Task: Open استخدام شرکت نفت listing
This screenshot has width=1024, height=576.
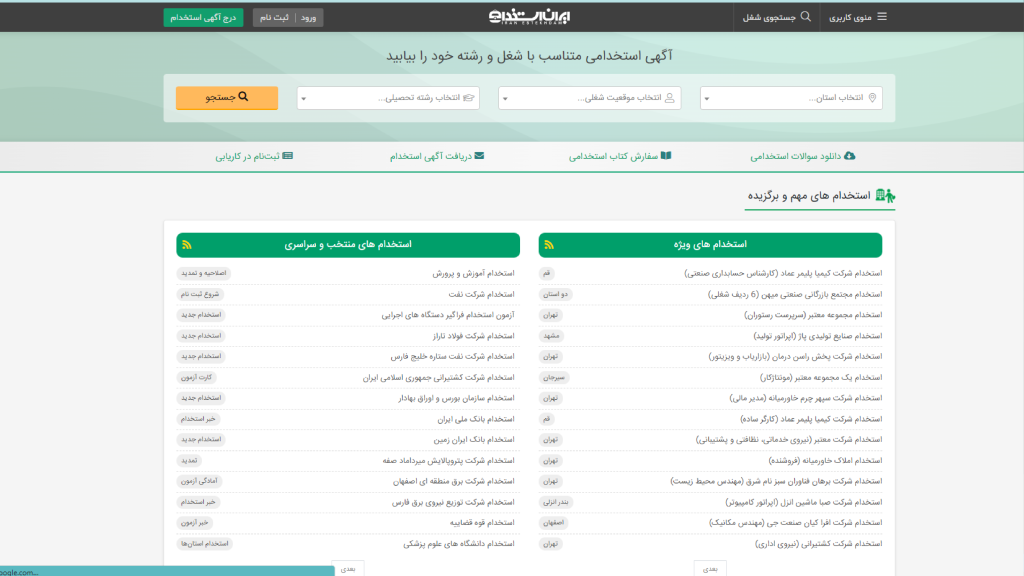Action: tap(481, 294)
